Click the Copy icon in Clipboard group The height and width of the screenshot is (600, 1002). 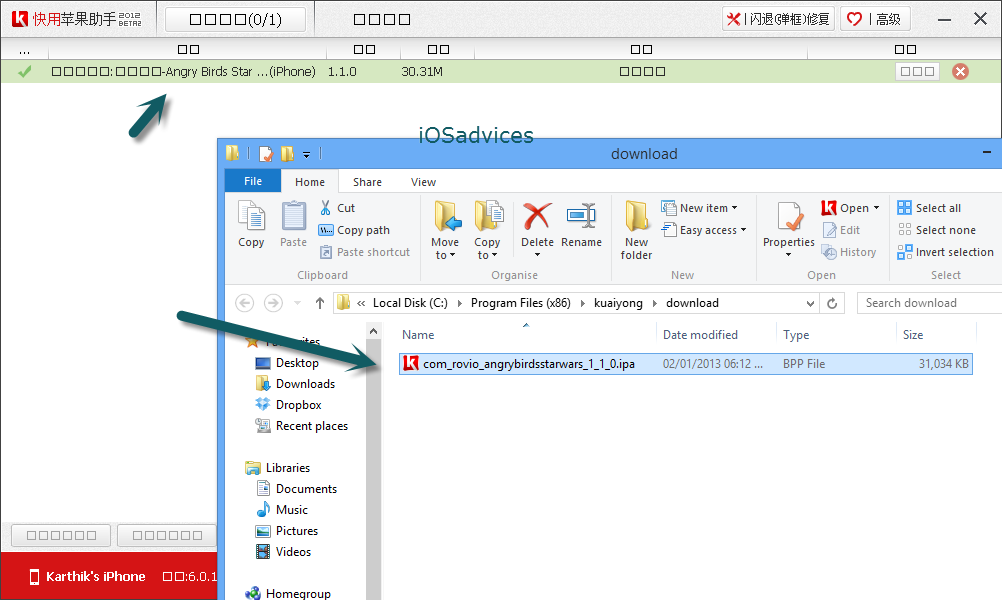[251, 218]
